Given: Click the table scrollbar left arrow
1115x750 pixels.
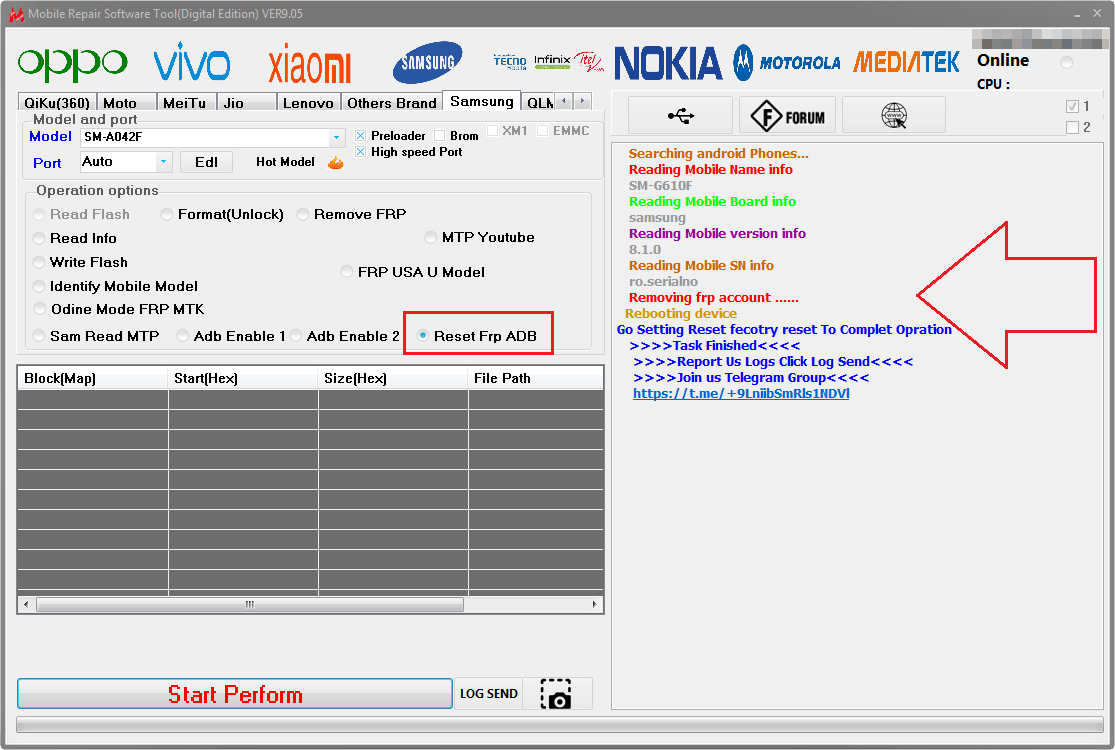Looking at the screenshot, I should click(26, 604).
